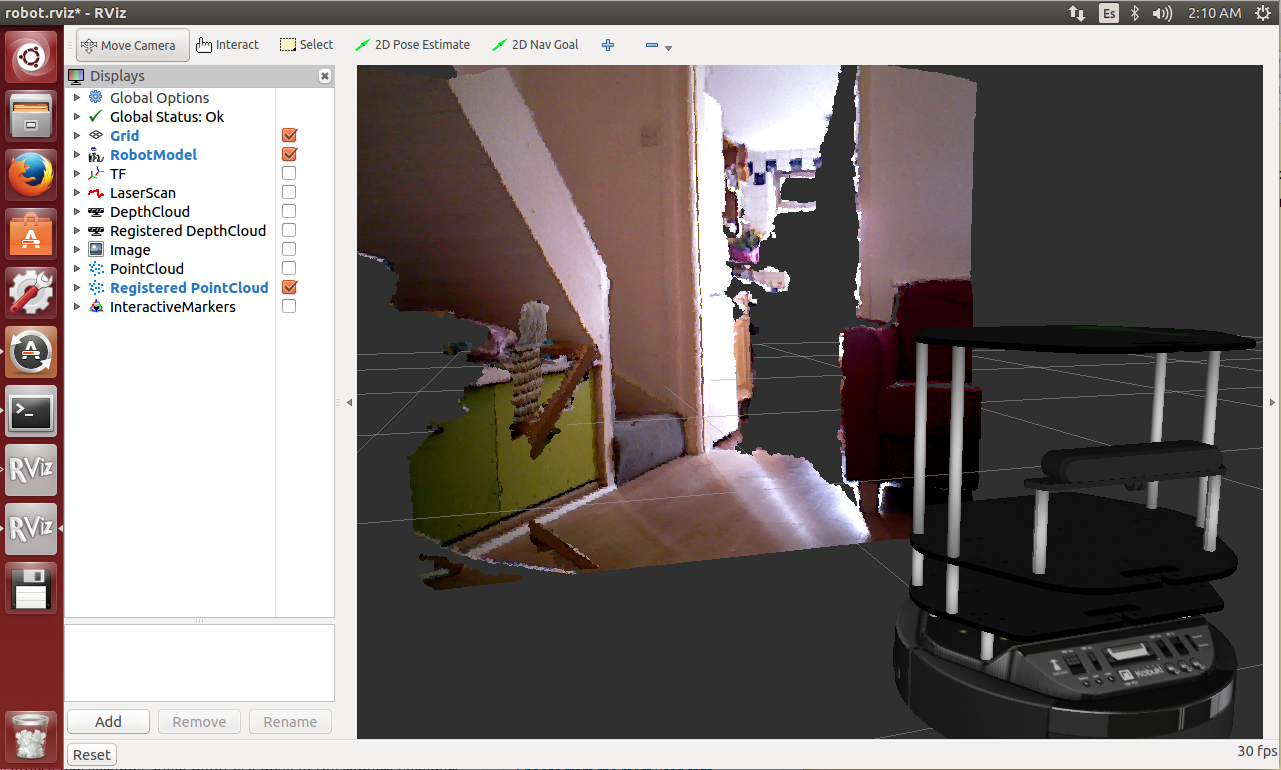Click the Remove display button
Screen dimensions: 1281x770
pyautogui.click(x=199, y=721)
